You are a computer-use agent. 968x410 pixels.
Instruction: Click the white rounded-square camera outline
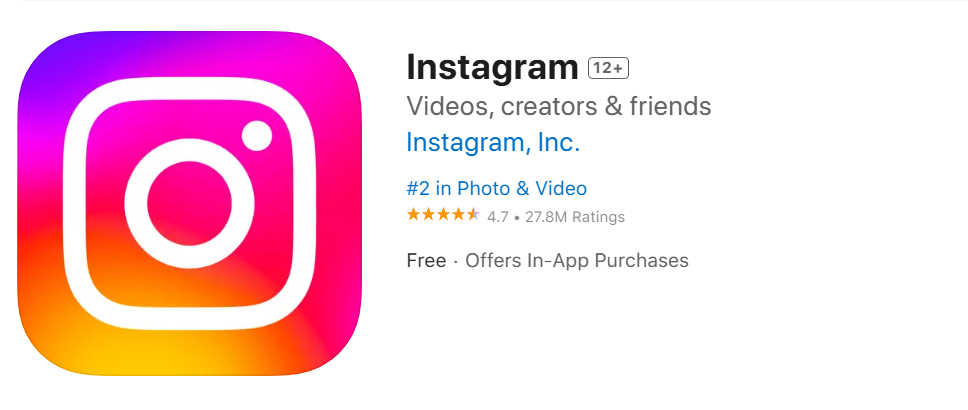pyautogui.click(x=189, y=203)
